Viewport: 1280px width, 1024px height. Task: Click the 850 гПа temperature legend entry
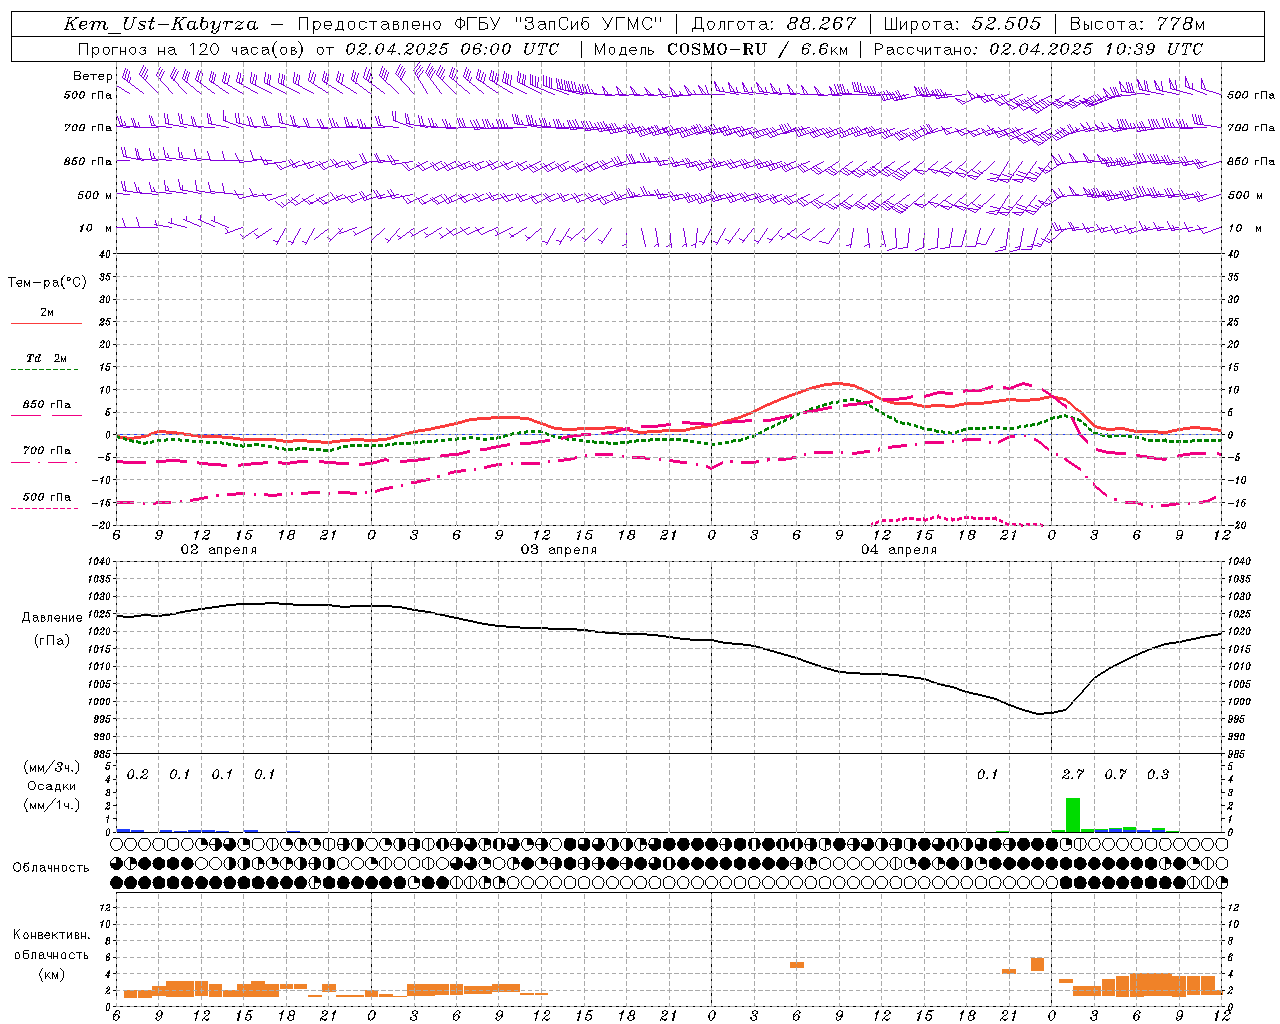point(47,405)
